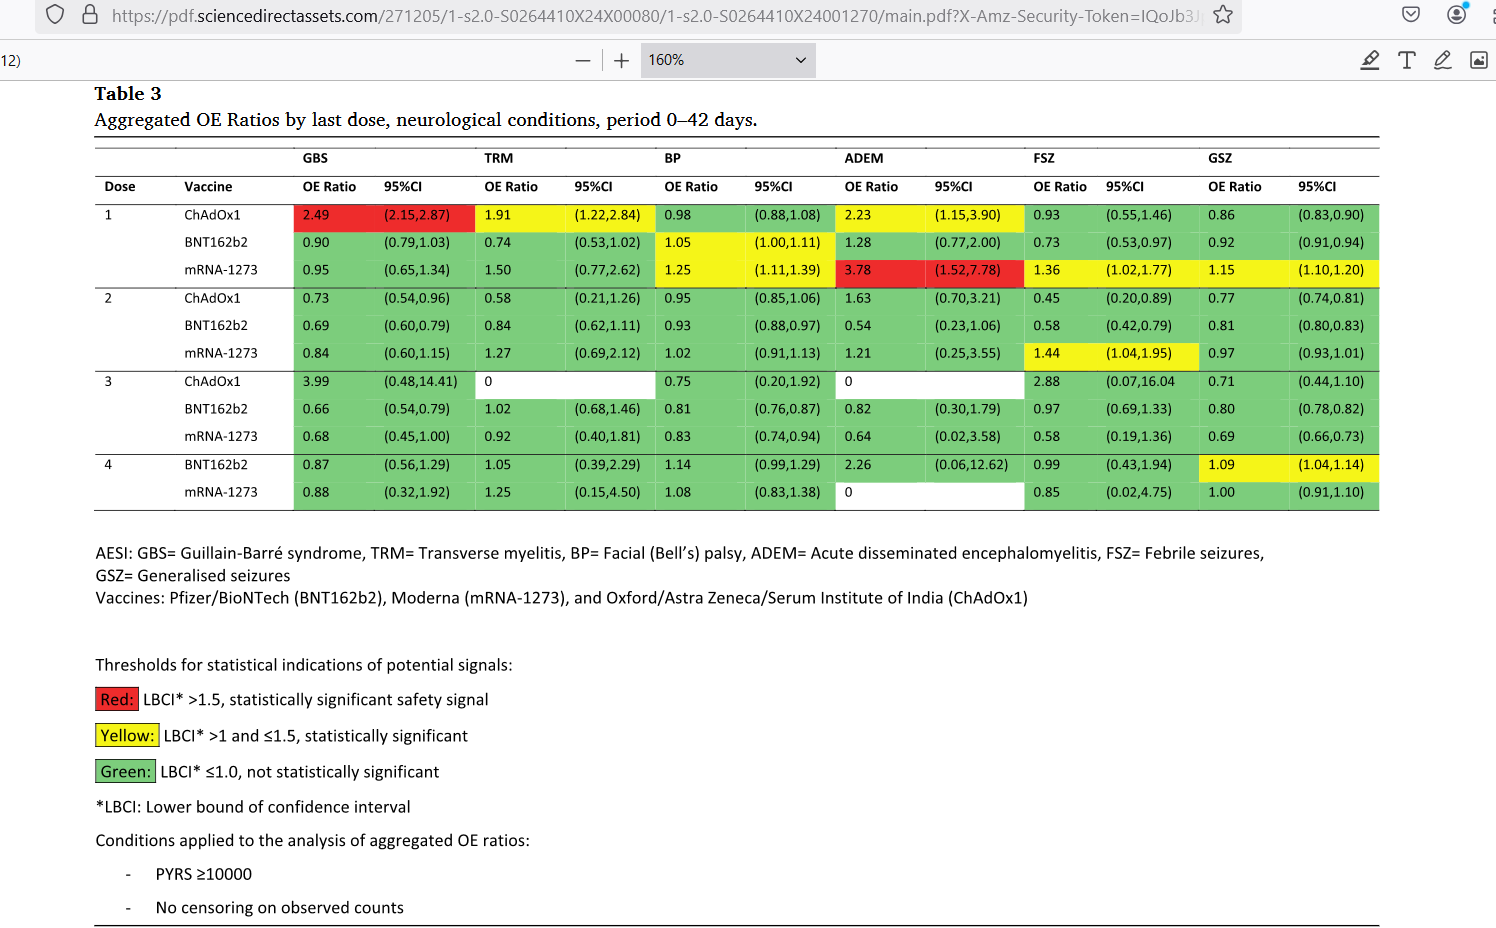Select the freehand draw tool
Image resolution: width=1496 pixels, height=928 pixels.
click(x=1443, y=60)
